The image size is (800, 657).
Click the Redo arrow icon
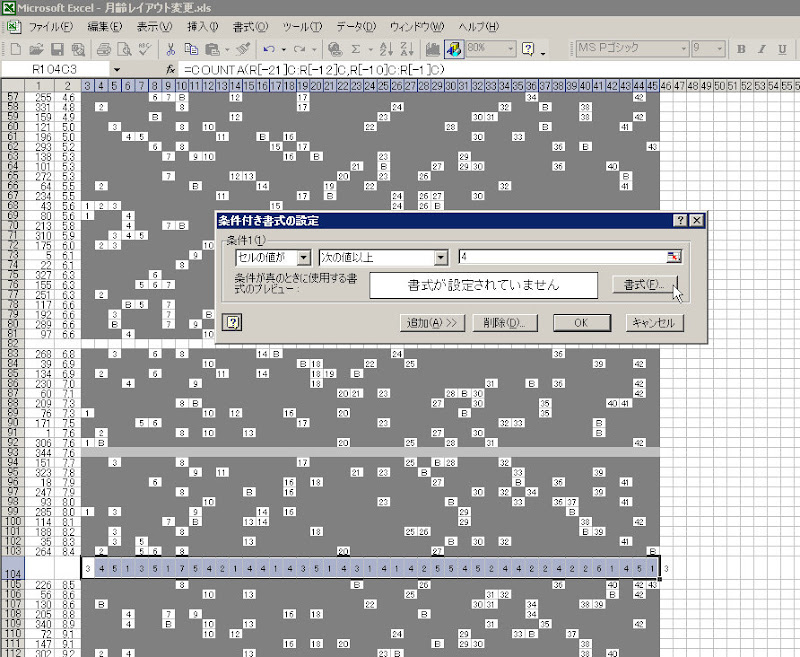[x=299, y=49]
